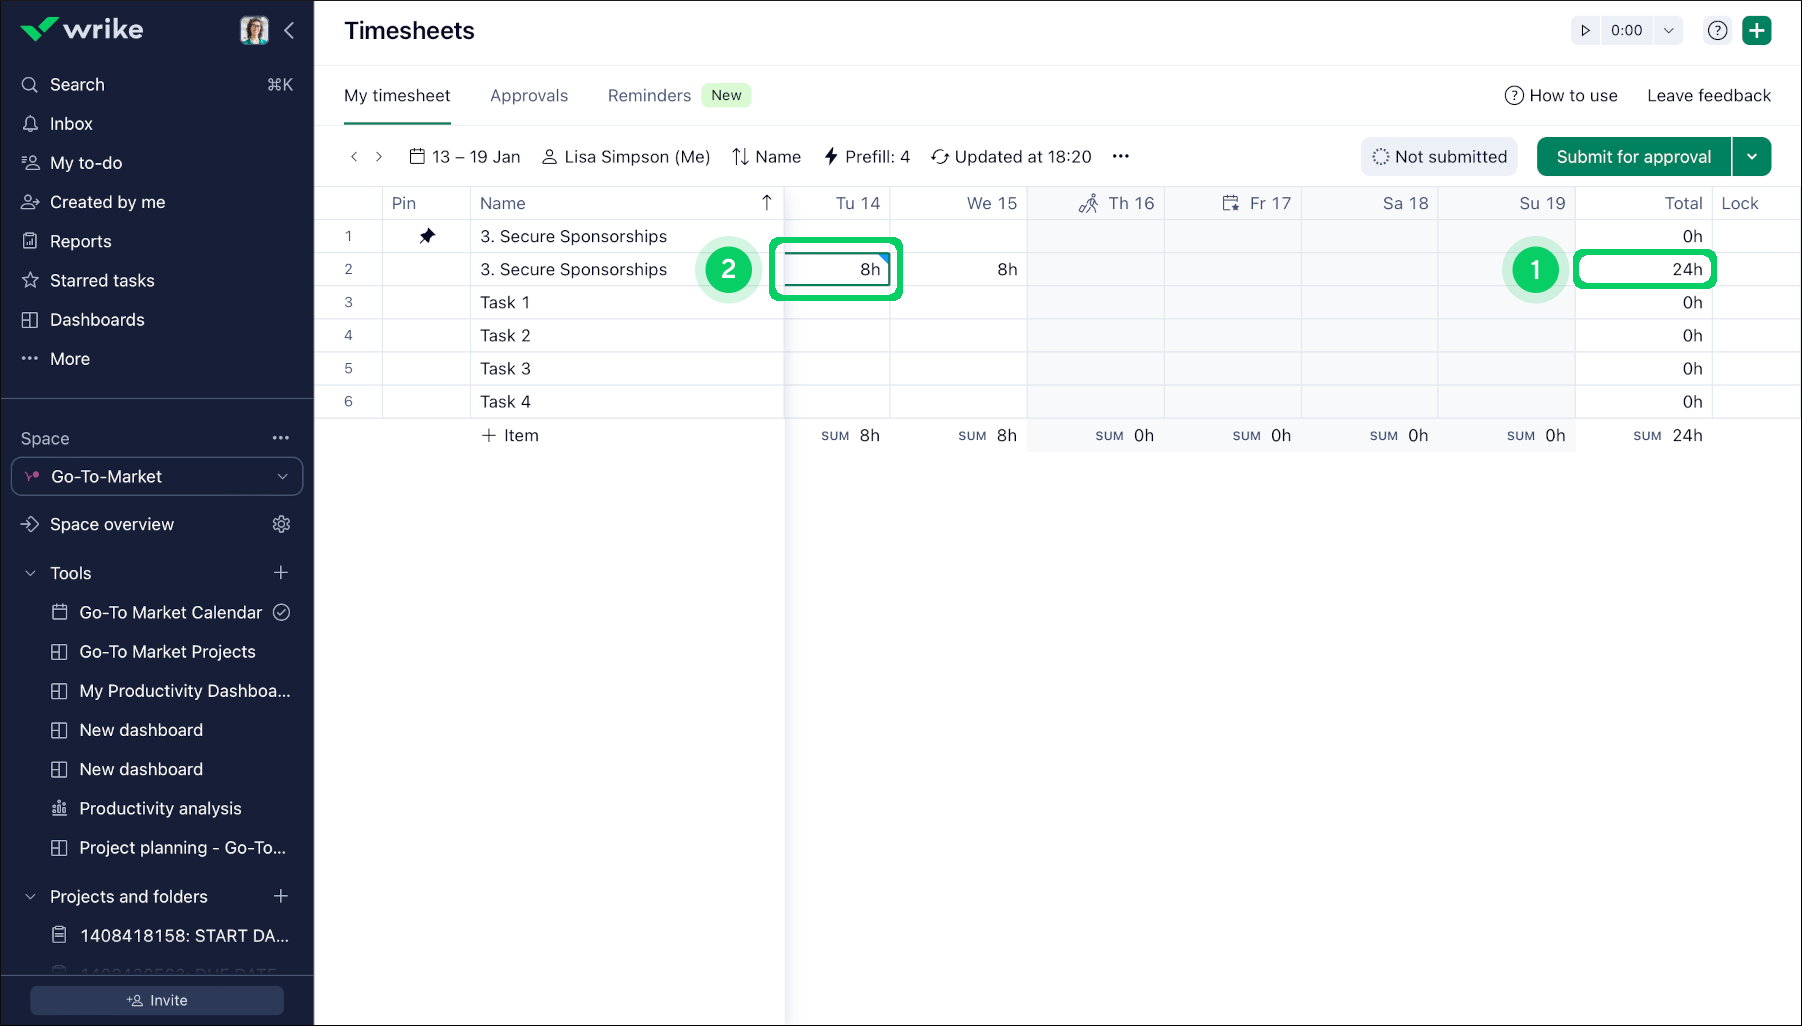Click the green plus create button

[1756, 31]
